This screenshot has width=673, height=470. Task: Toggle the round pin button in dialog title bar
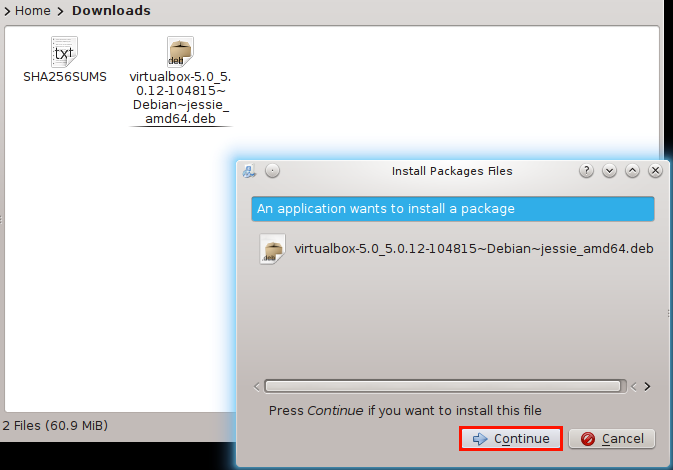click(273, 171)
